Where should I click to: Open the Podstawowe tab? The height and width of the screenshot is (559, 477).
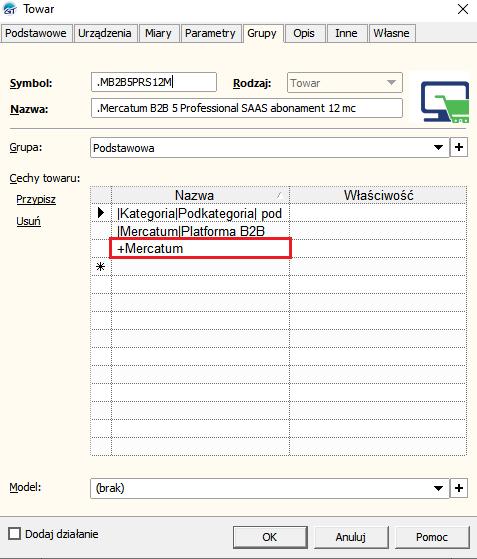(36, 33)
